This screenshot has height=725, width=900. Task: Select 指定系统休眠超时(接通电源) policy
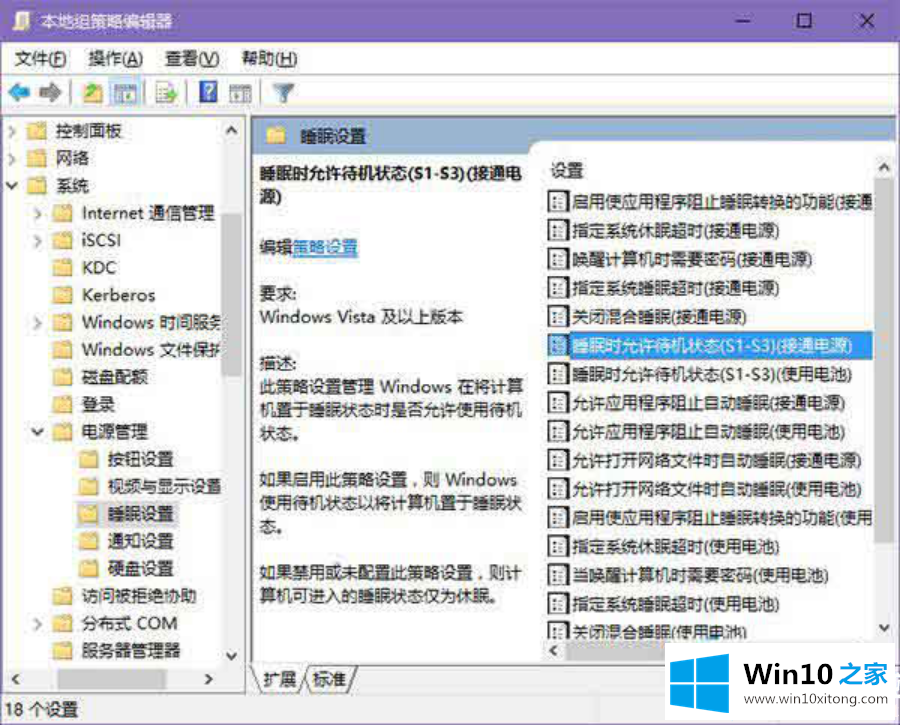point(664,230)
